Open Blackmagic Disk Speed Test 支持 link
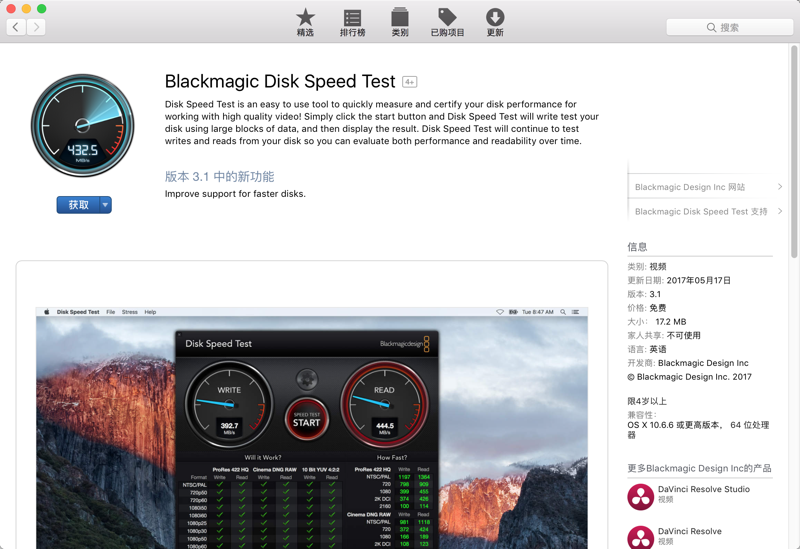This screenshot has height=549, width=800. (701, 211)
